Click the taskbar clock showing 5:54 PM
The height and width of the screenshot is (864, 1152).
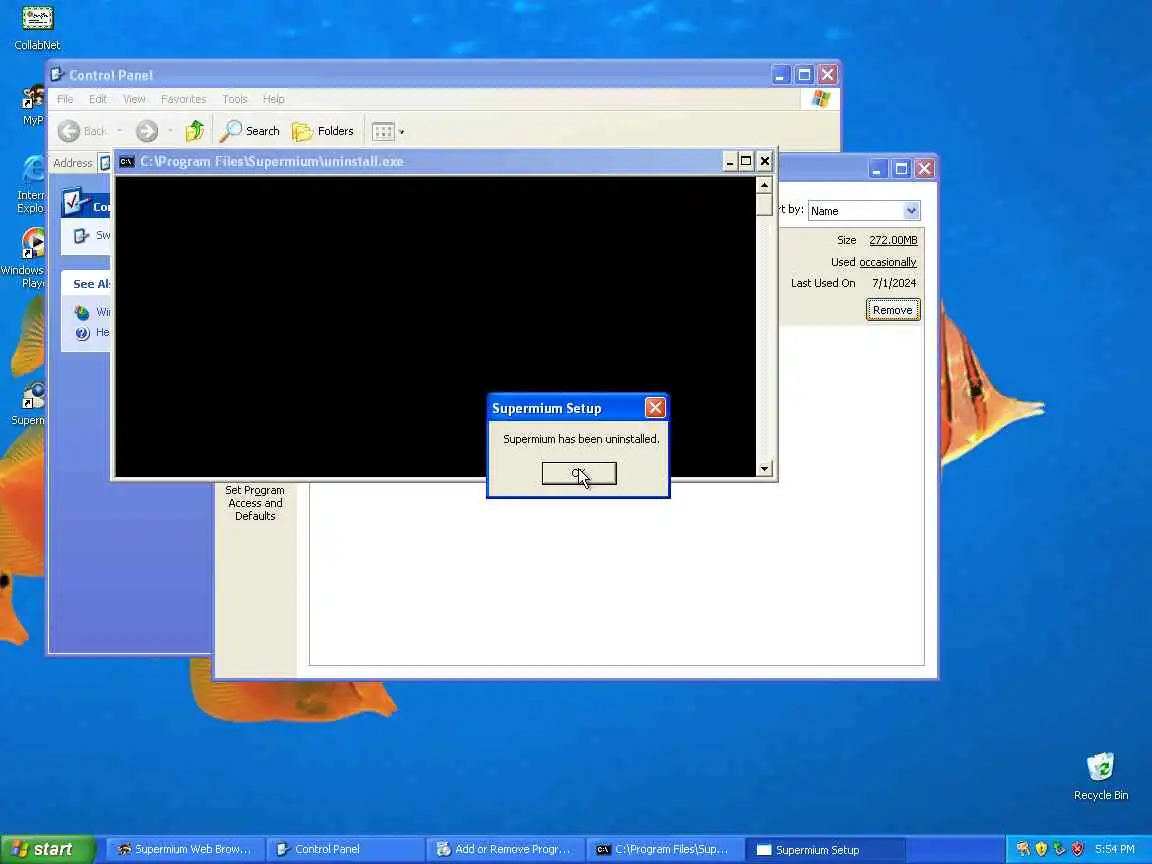pyautogui.click(x=1115, y=849)
